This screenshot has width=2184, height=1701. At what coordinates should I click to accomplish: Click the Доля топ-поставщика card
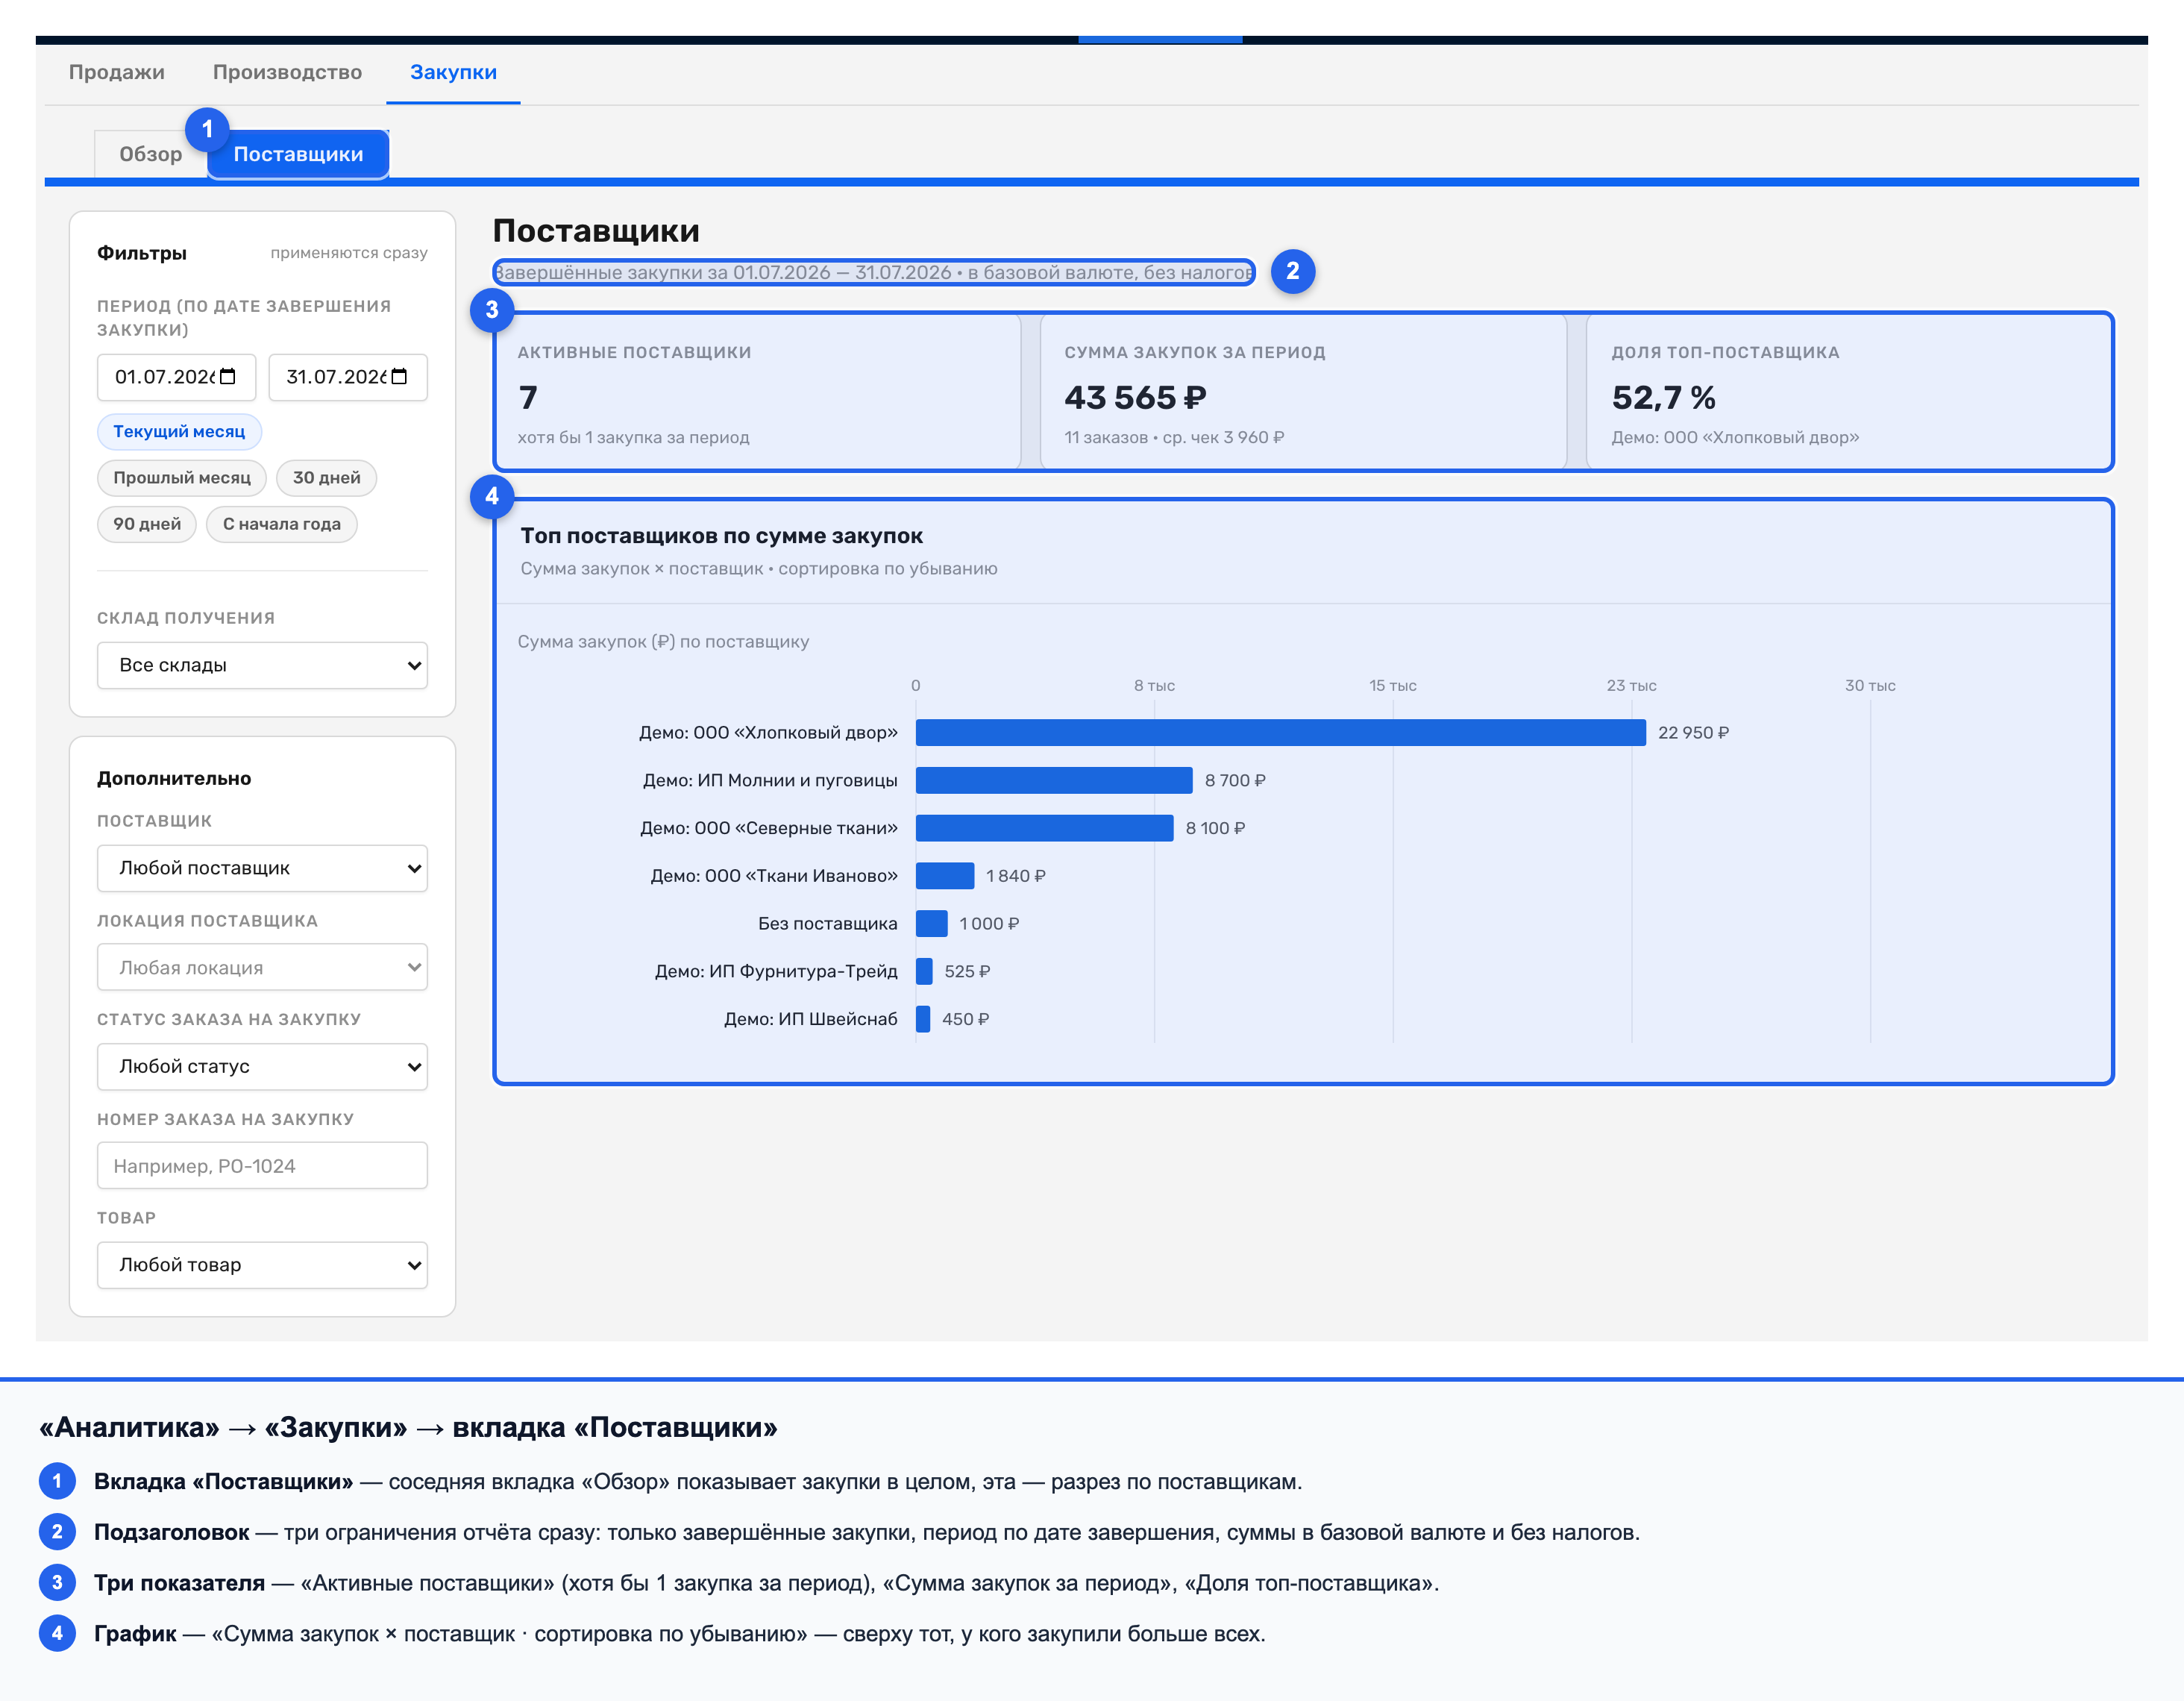(x=1848, y=392)
